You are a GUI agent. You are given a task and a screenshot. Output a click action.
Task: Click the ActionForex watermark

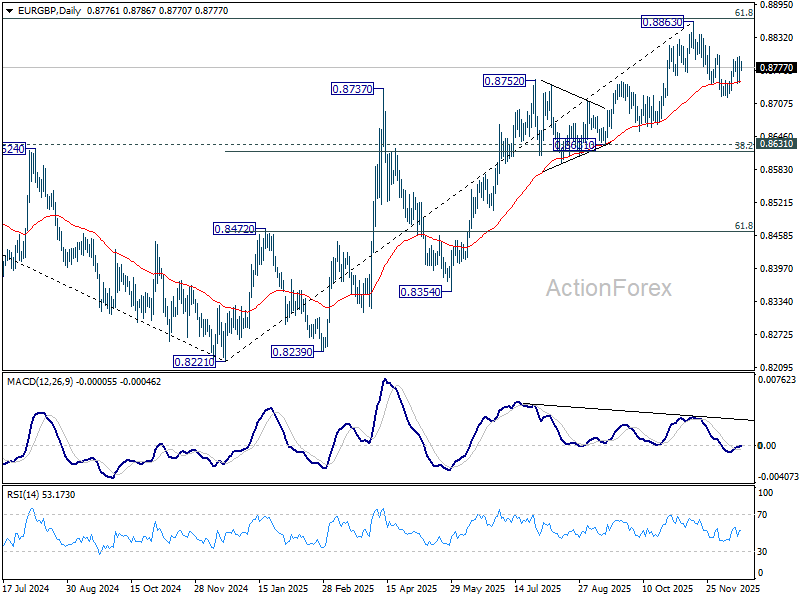coord(606,289)
